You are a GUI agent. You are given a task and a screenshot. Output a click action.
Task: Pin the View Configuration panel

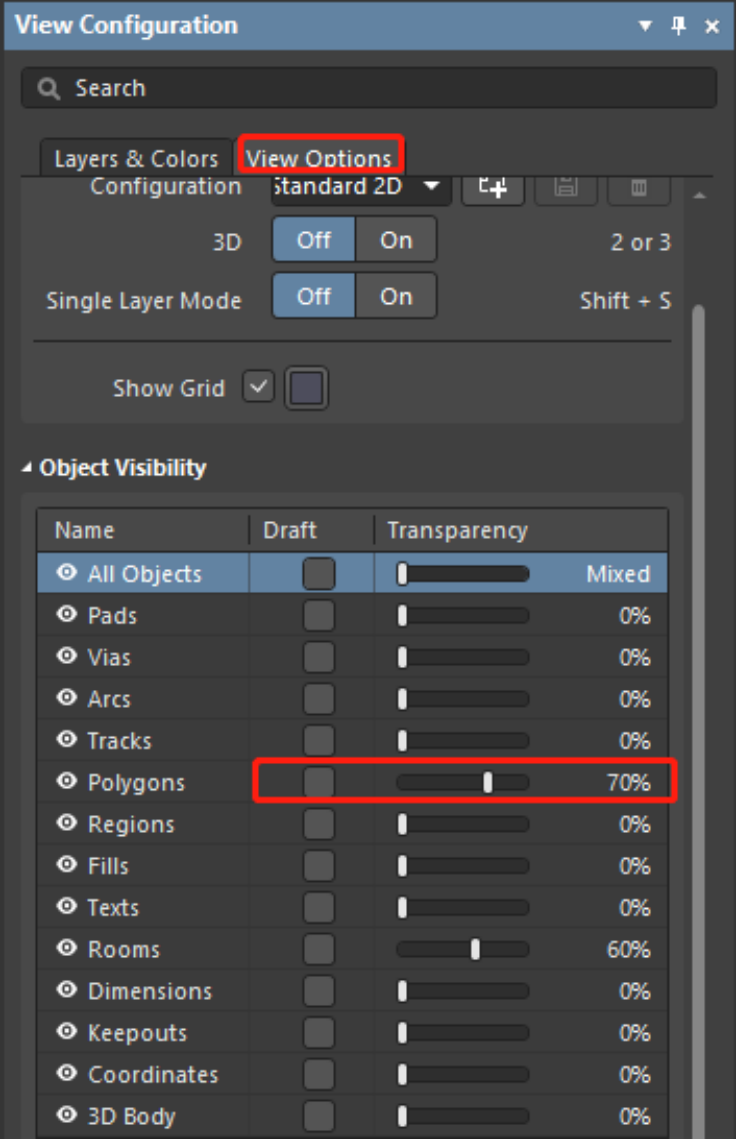coord(679,26)
